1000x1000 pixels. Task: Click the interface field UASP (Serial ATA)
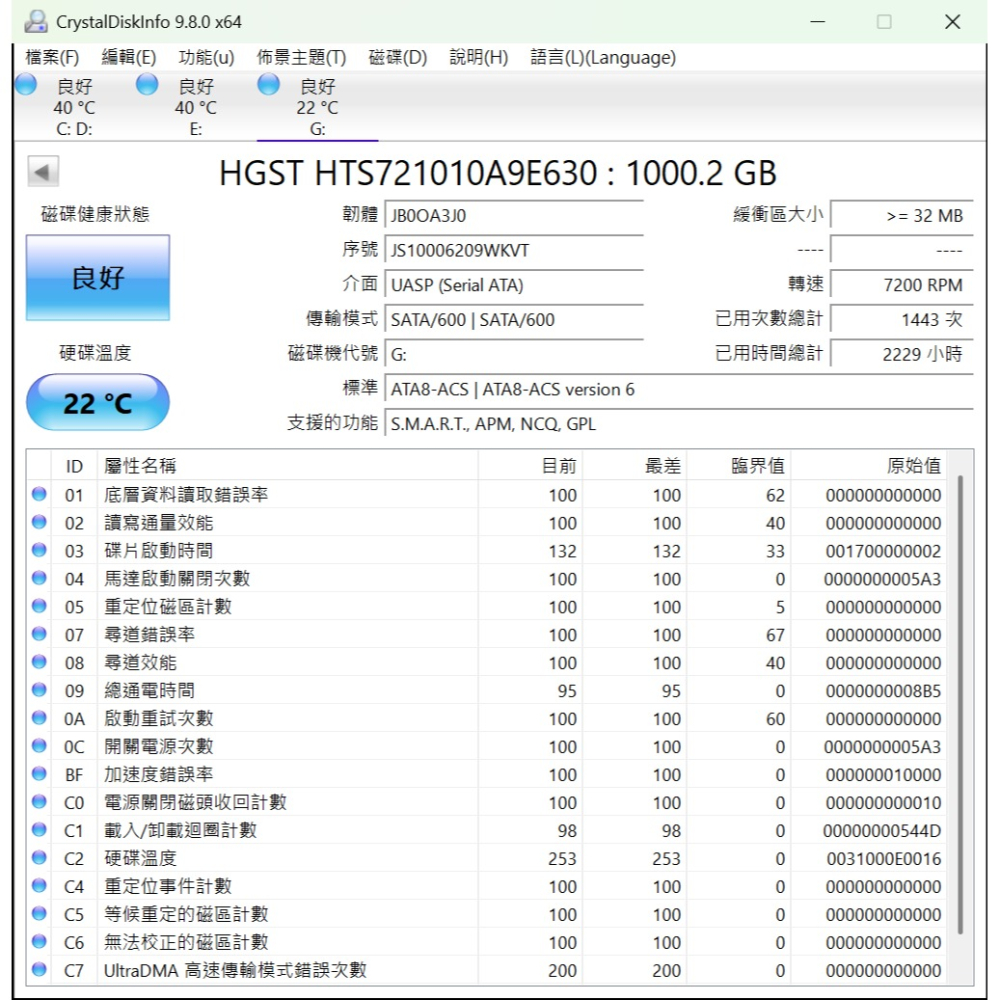(513, 284)
